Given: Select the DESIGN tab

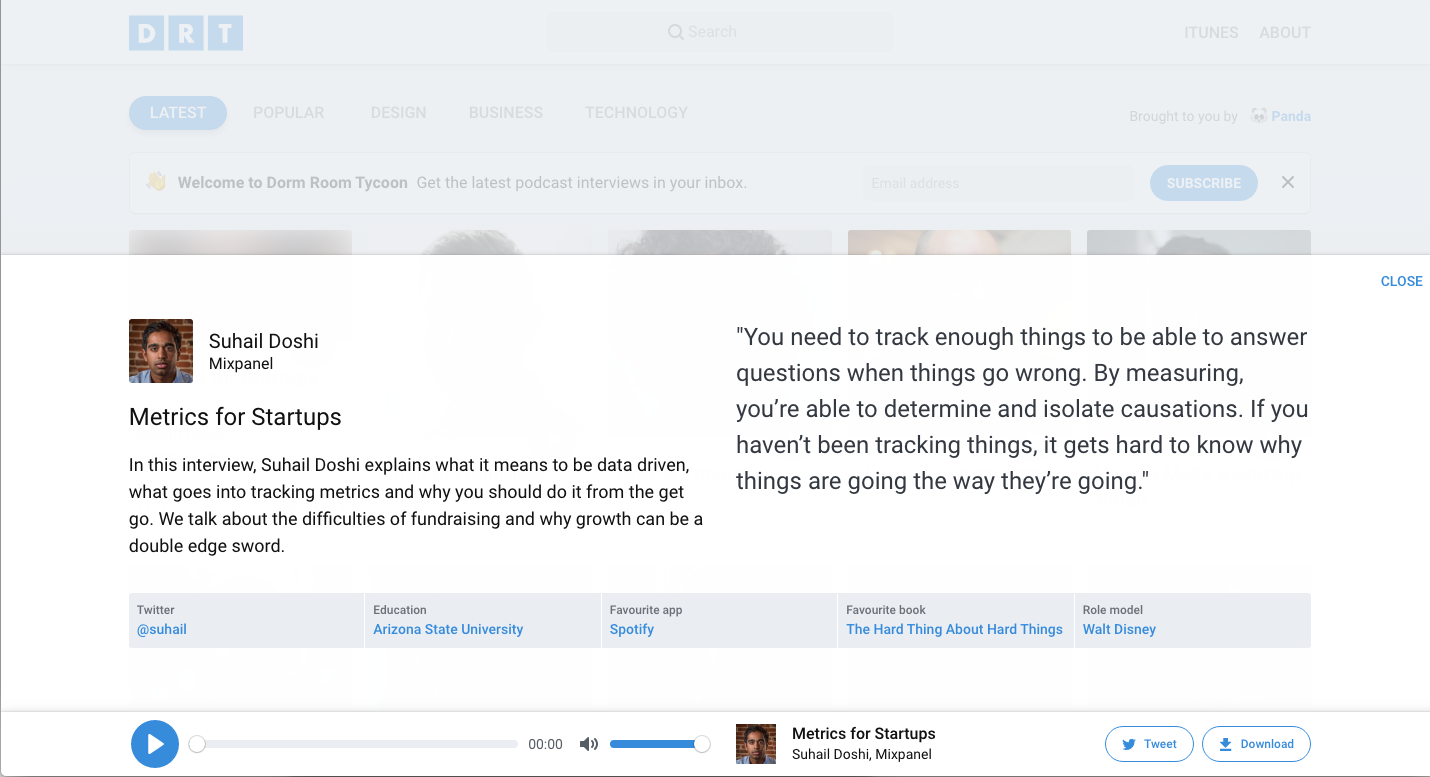Looking at the screenshot, I should 398,113.
